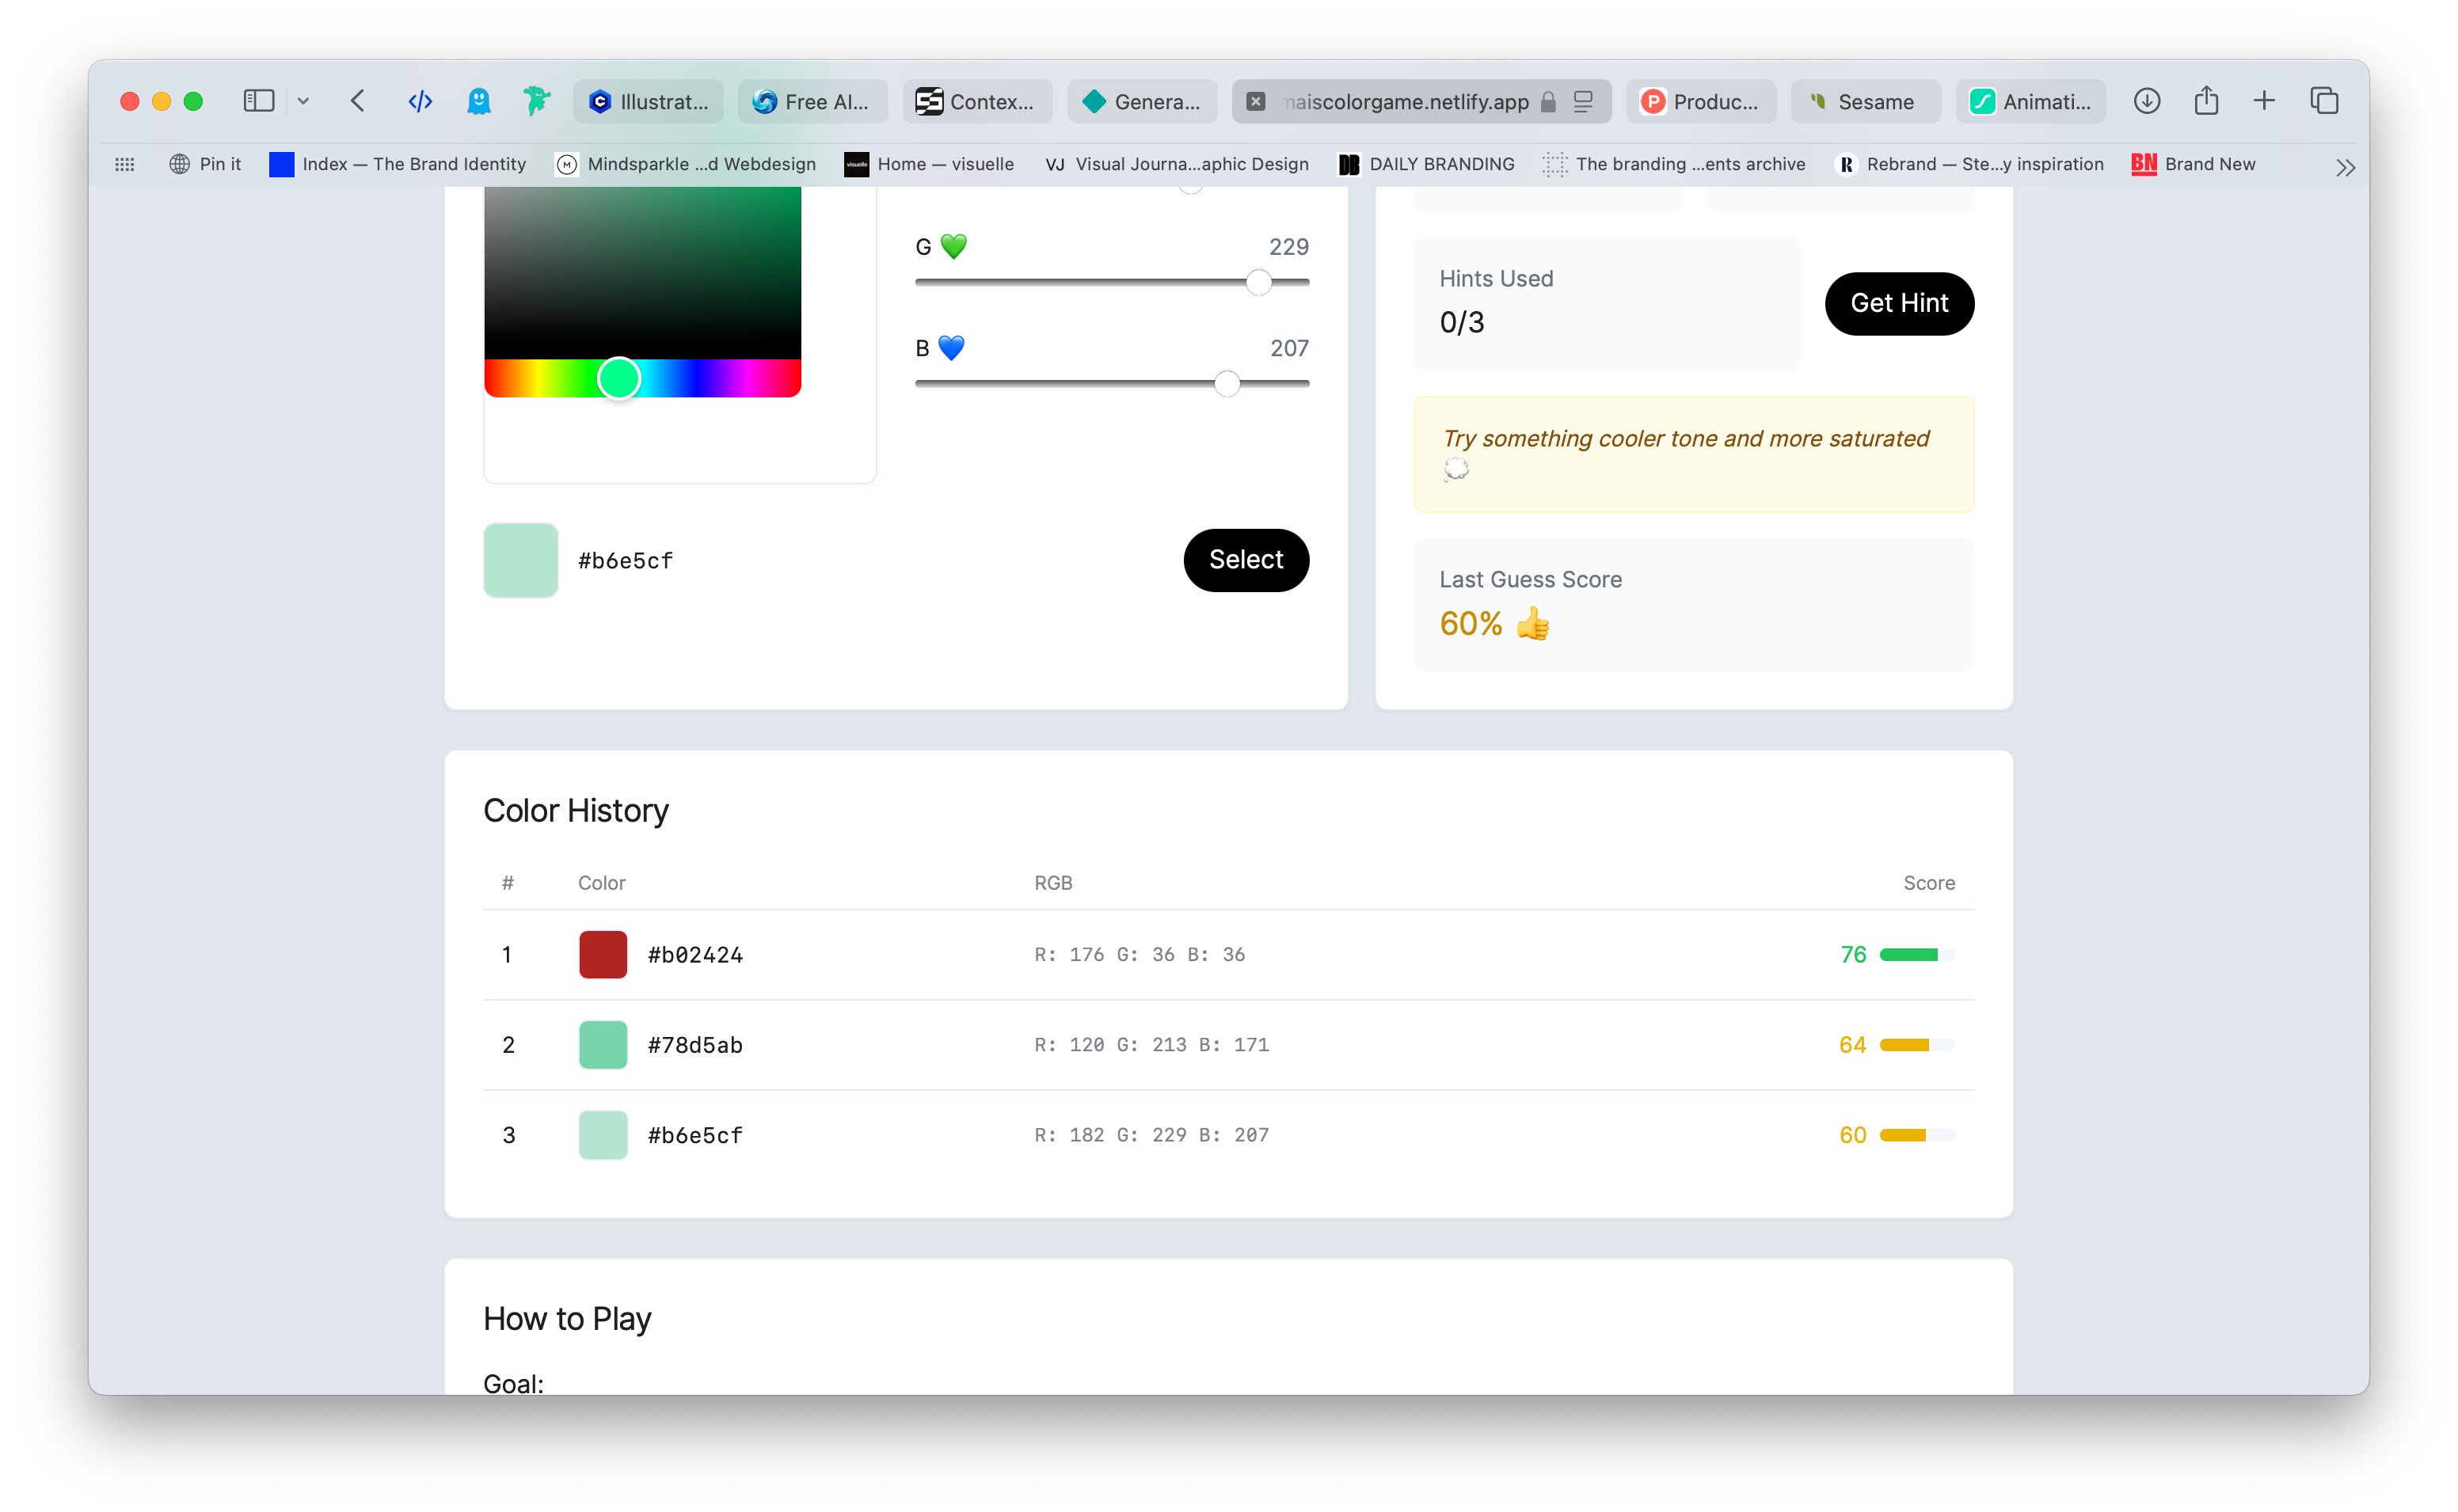Open a new tab with plus icon
The image size is (2458, 1512).
2264,101
